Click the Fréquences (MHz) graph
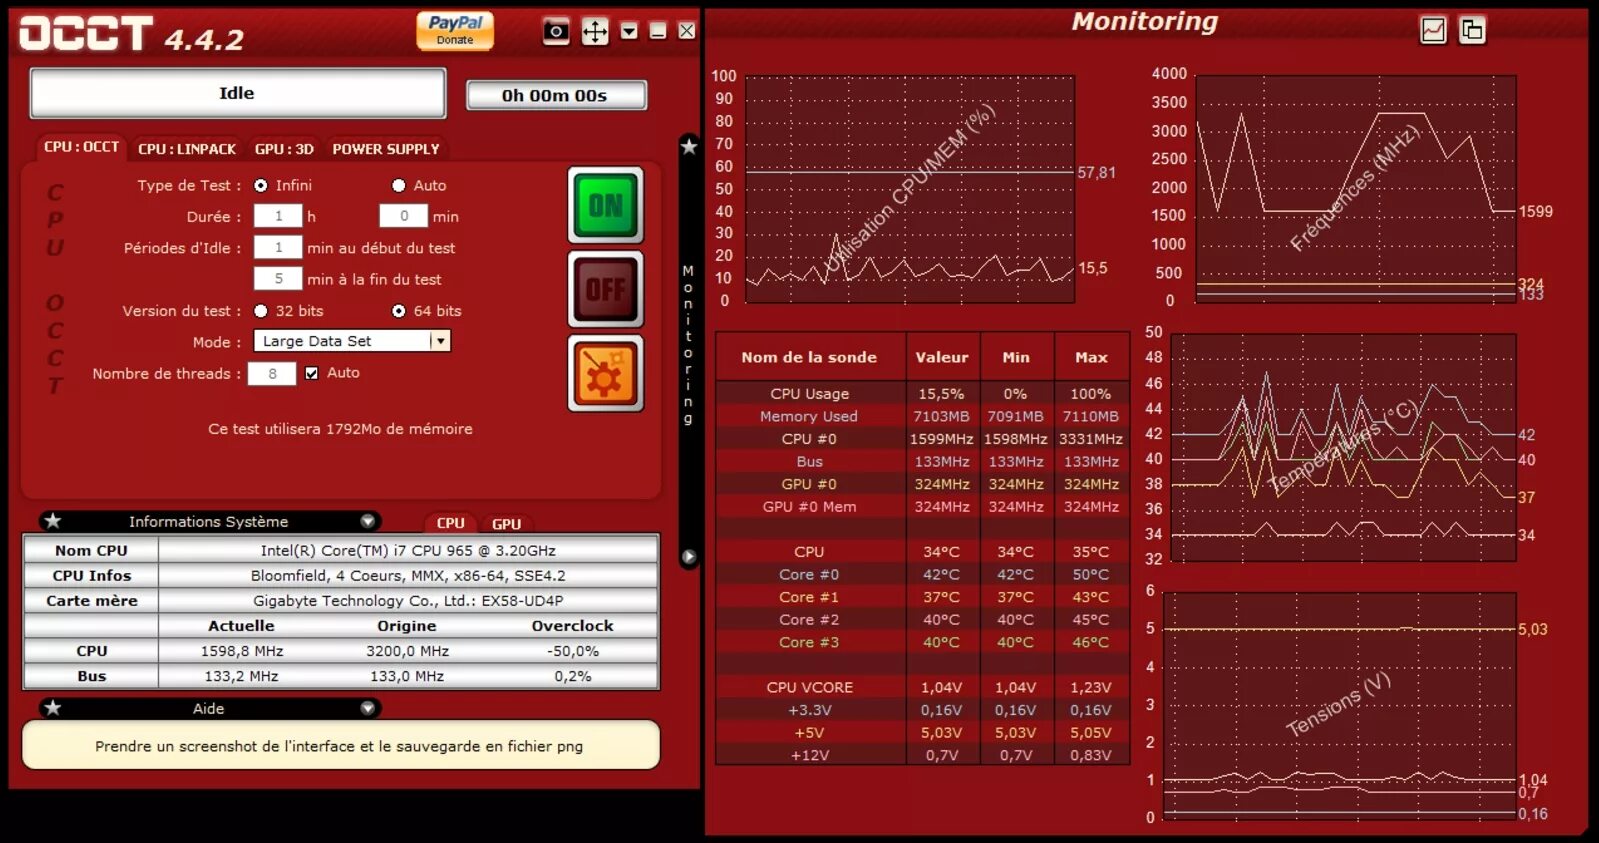The image size is (1599, 843). 1355,188
